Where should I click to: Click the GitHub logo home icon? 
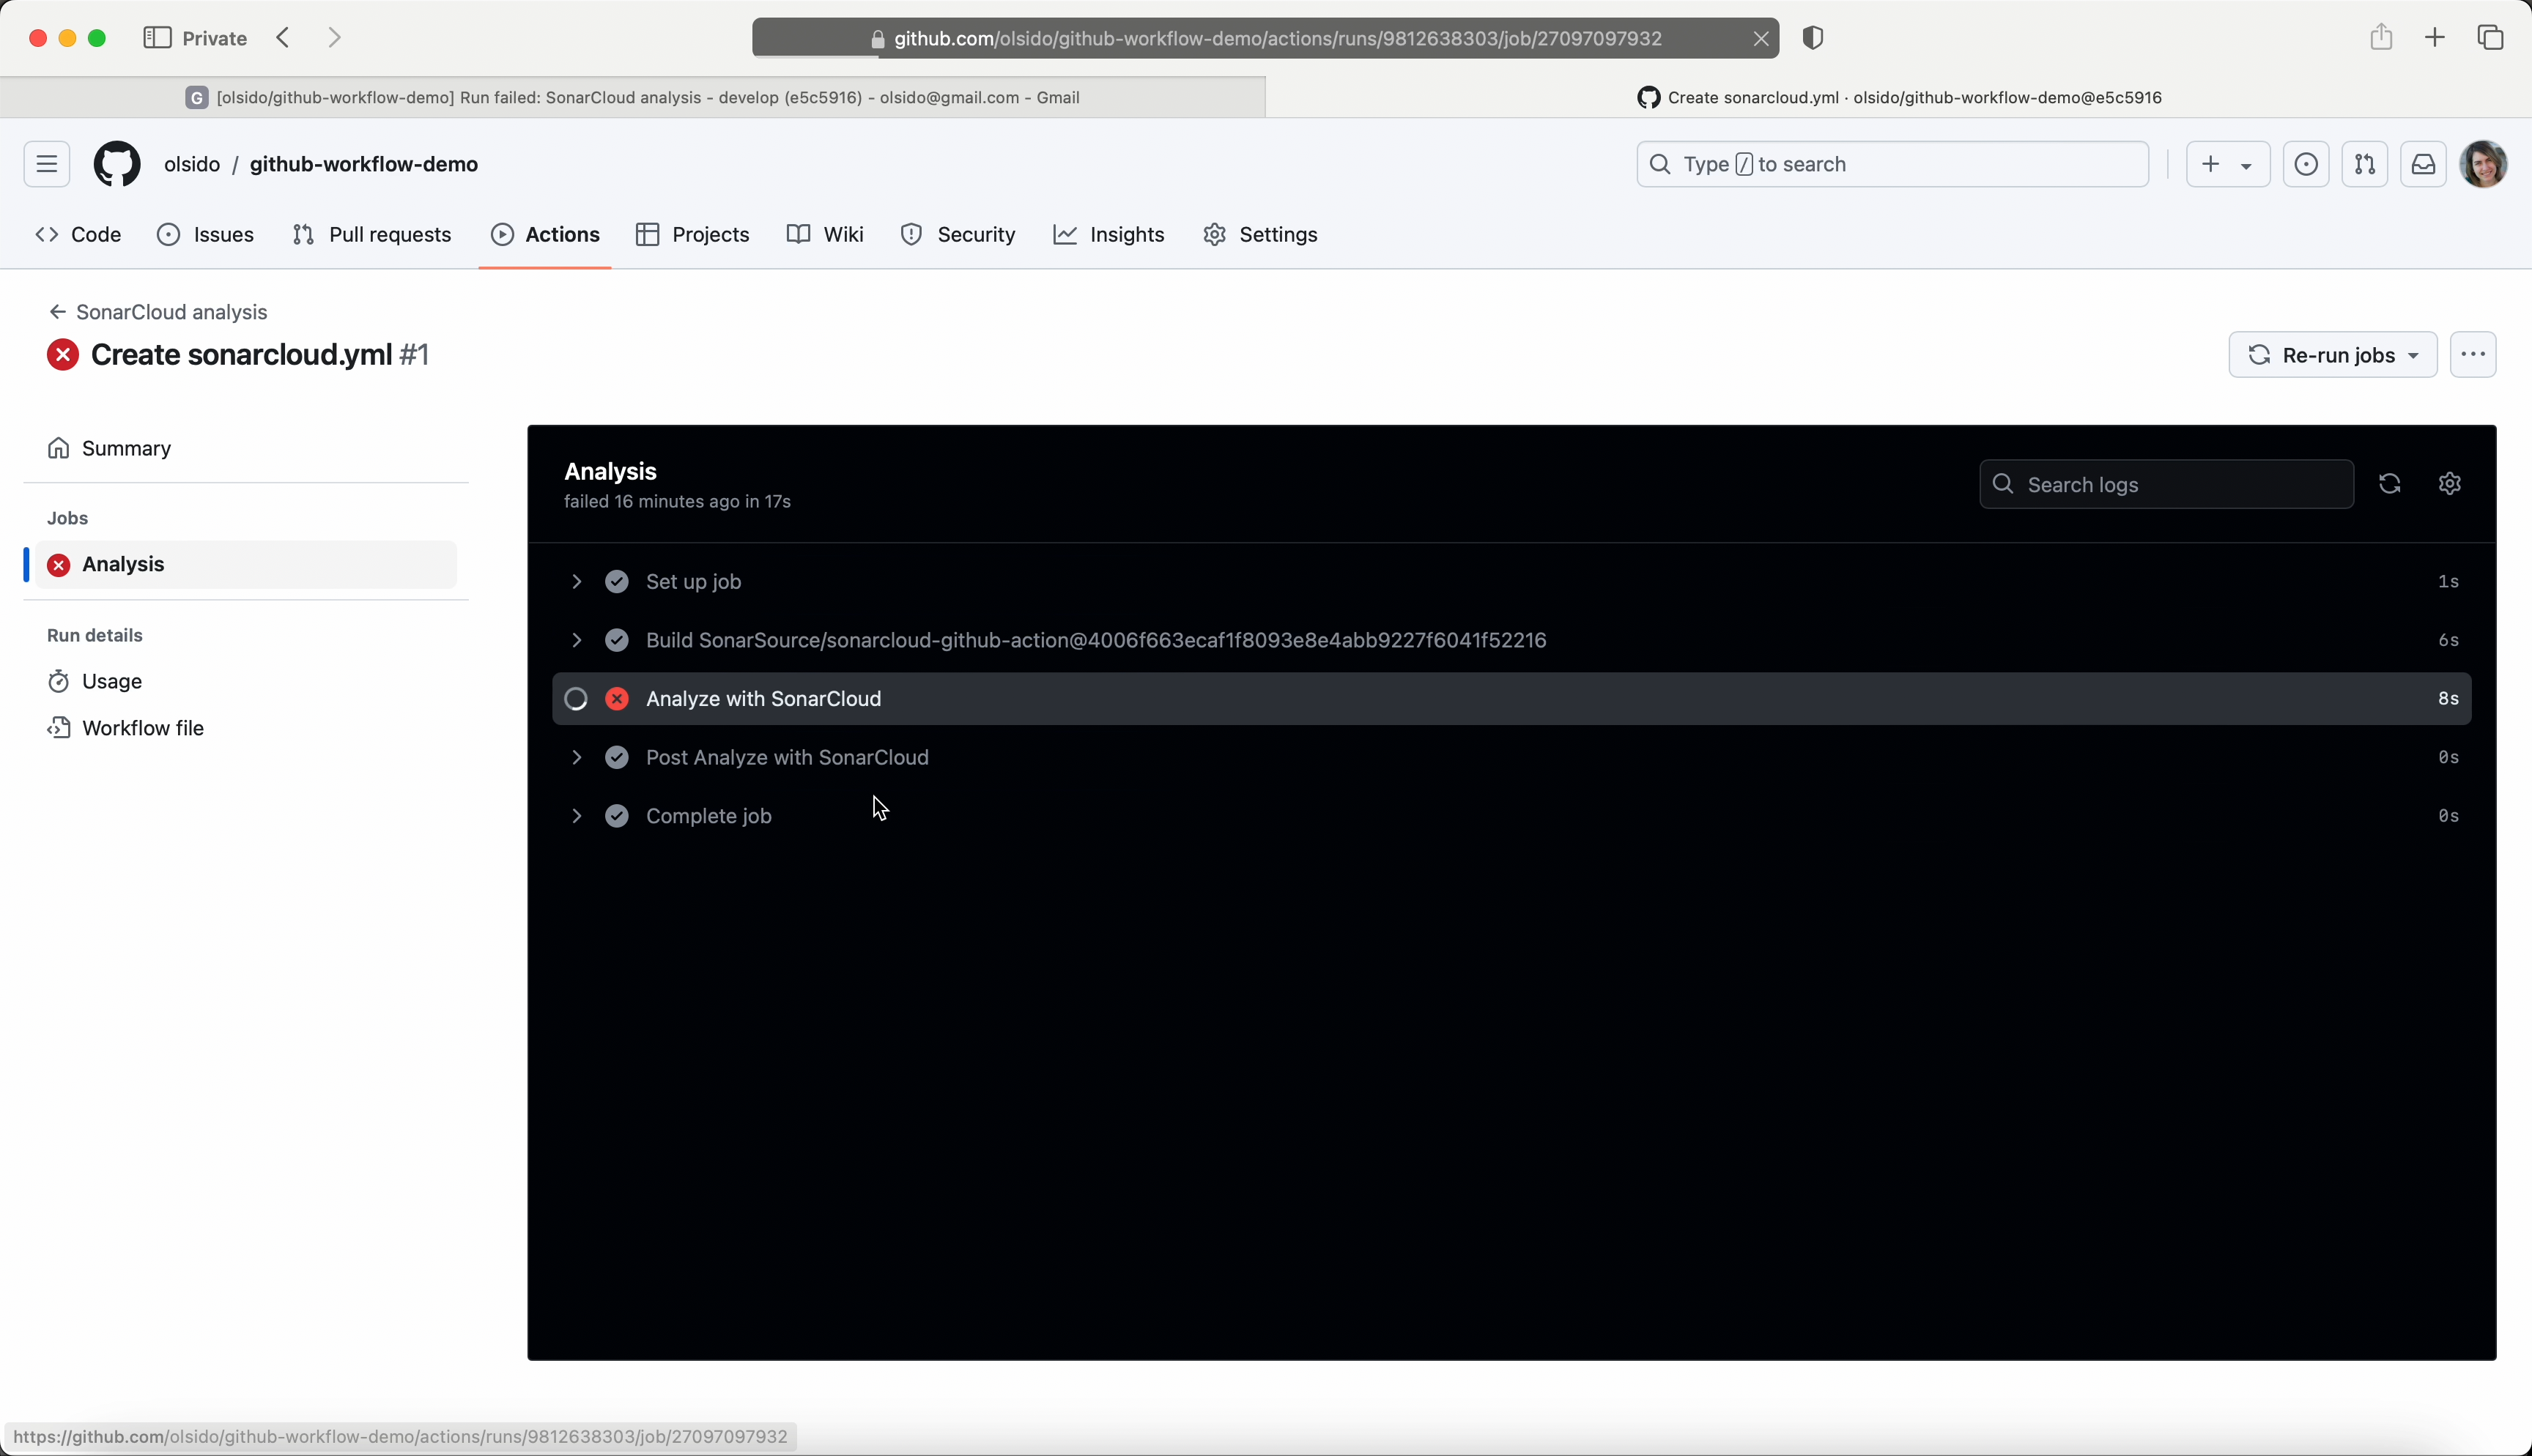(117, 164)
